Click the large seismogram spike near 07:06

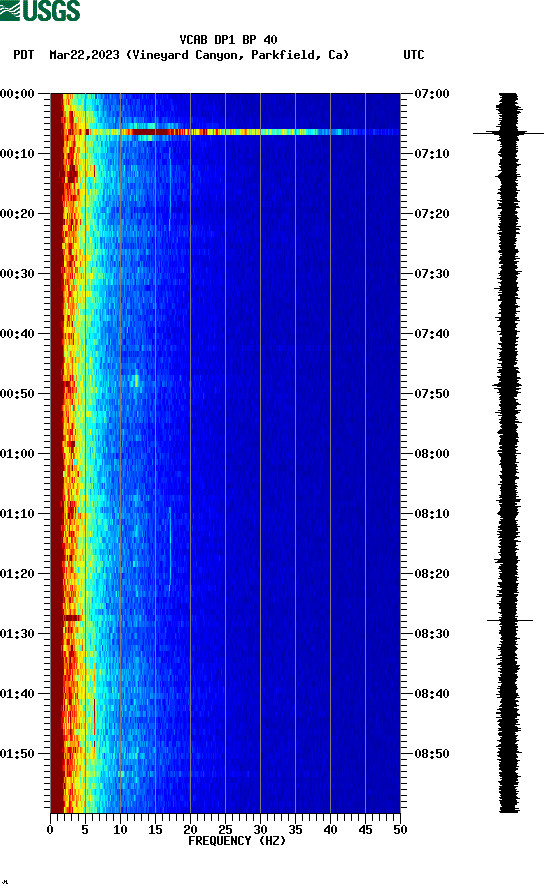click(x=508, y=133)
